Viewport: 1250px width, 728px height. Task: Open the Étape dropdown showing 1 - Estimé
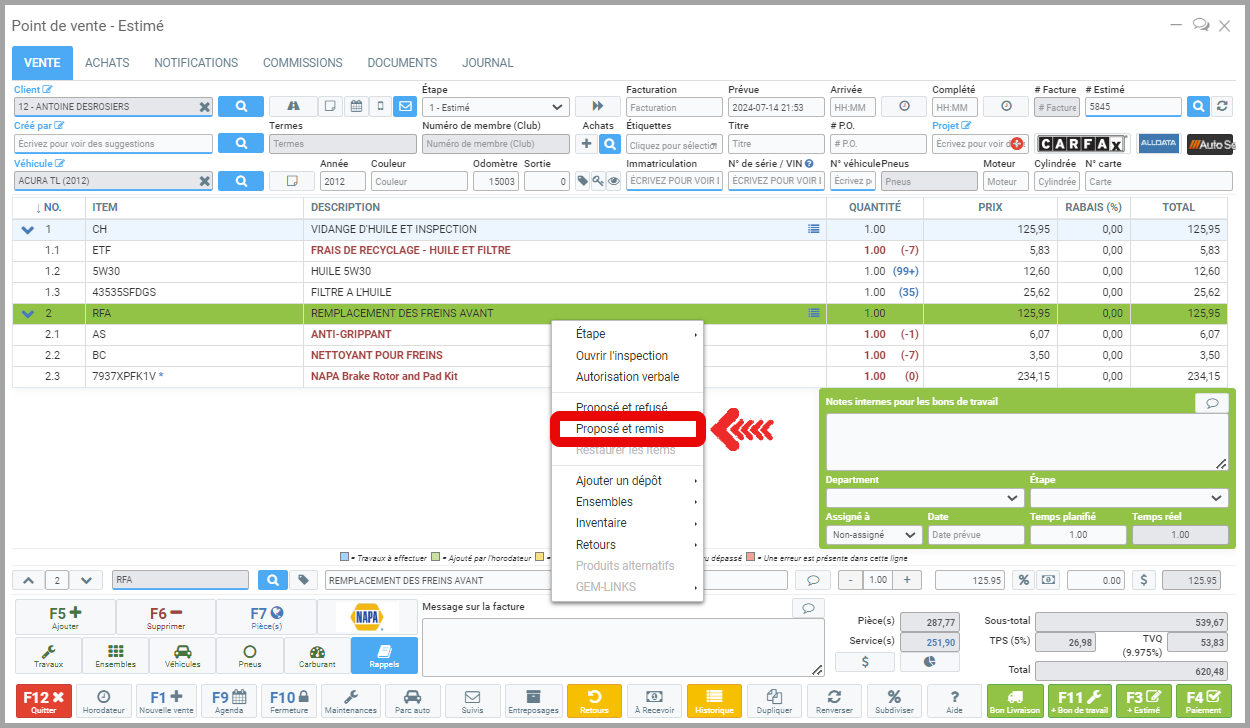(495, 107)
